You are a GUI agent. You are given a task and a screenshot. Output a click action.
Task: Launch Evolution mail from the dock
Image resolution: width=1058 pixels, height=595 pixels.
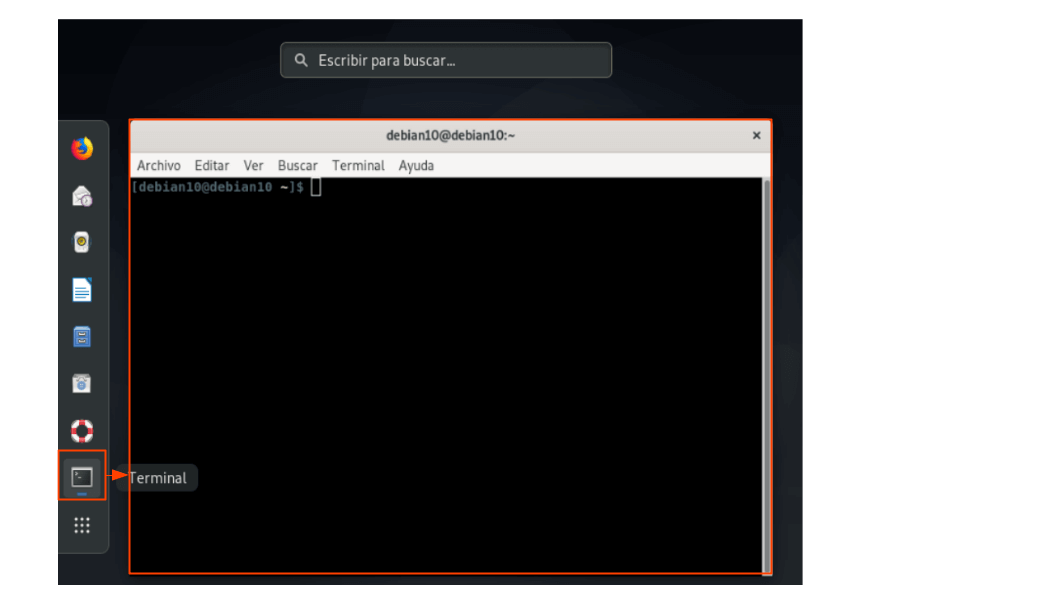point(82,196)
